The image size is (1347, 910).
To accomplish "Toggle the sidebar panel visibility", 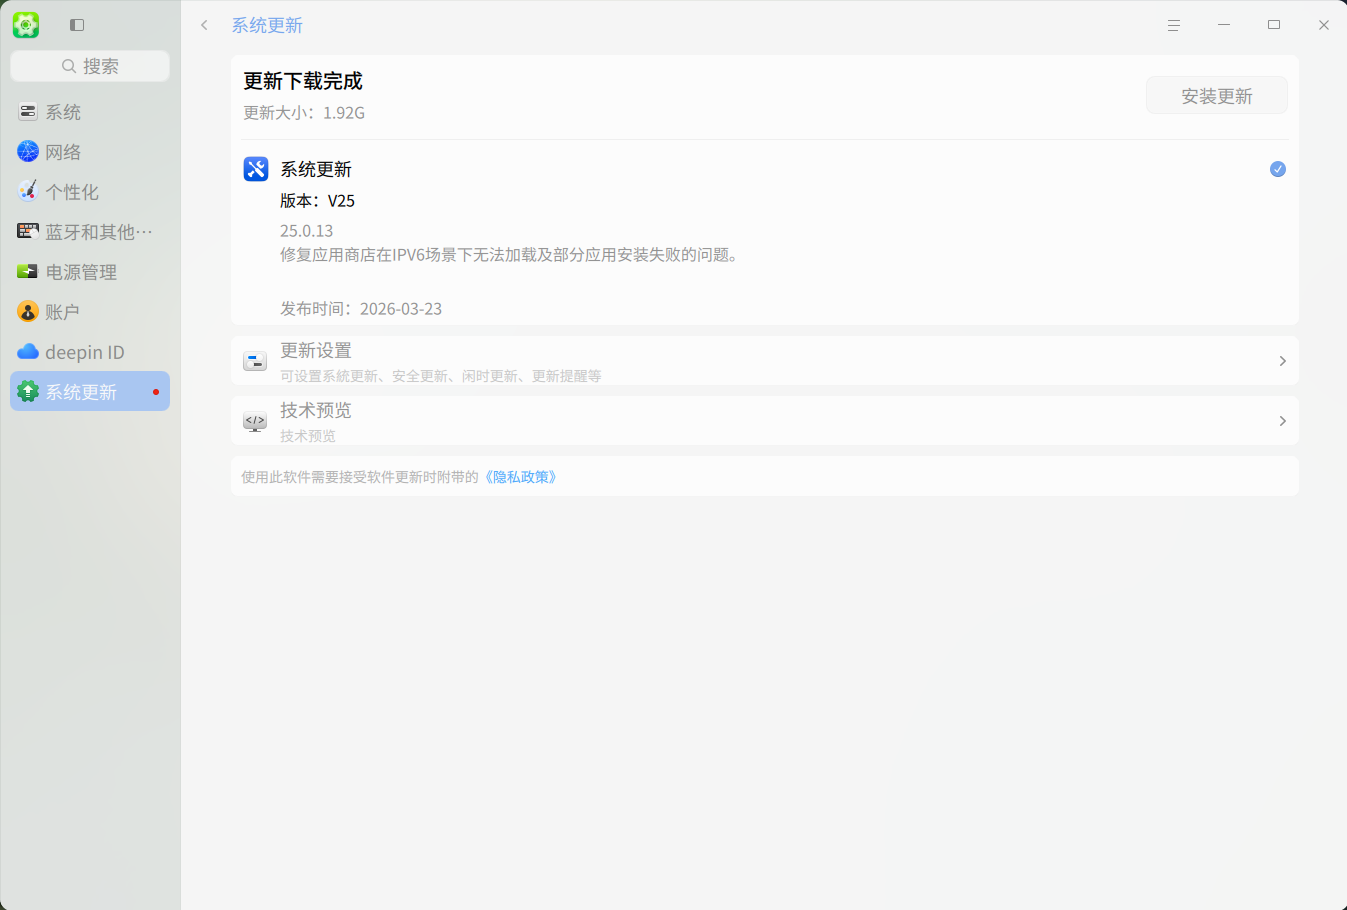I will click(x=76, y=24).
